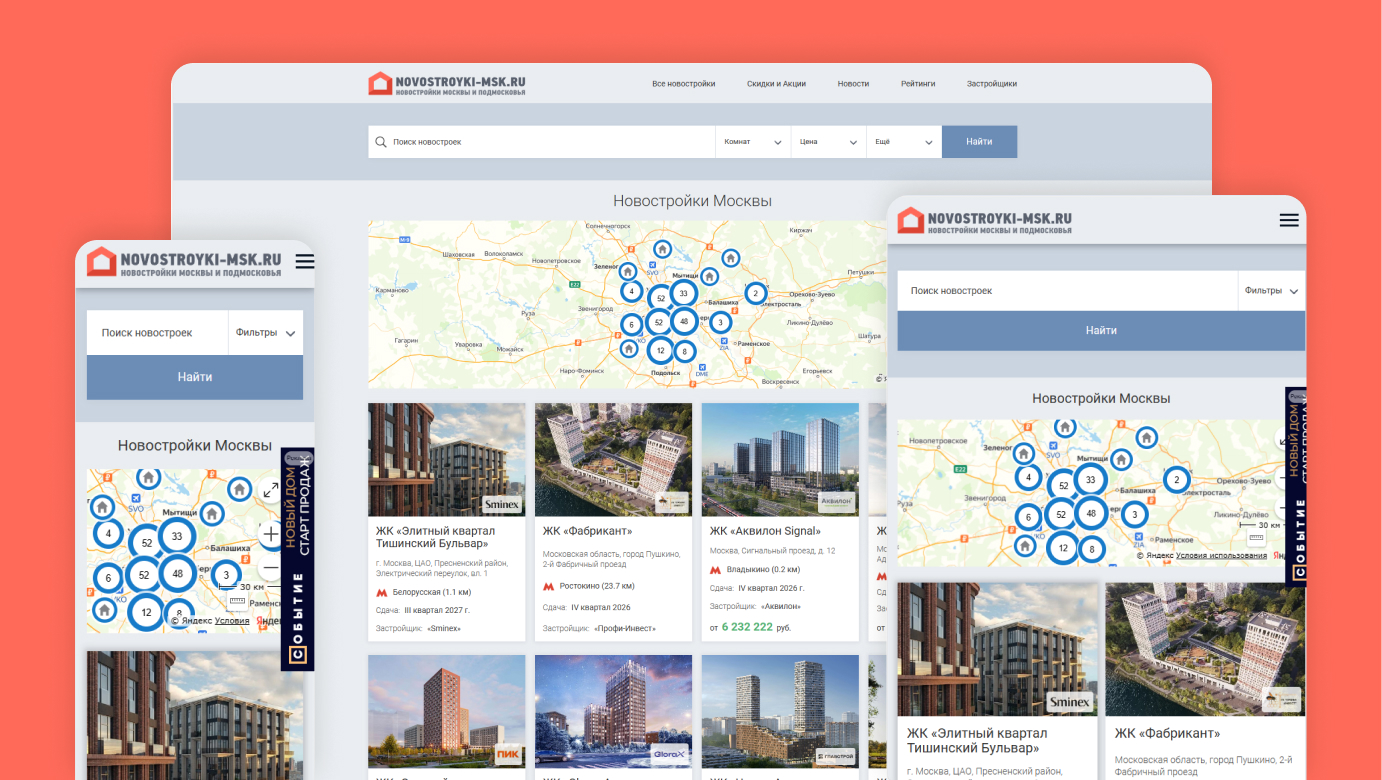Open the Sminex building photo in the desktop view
The image size is (1382, 780).
446,460
